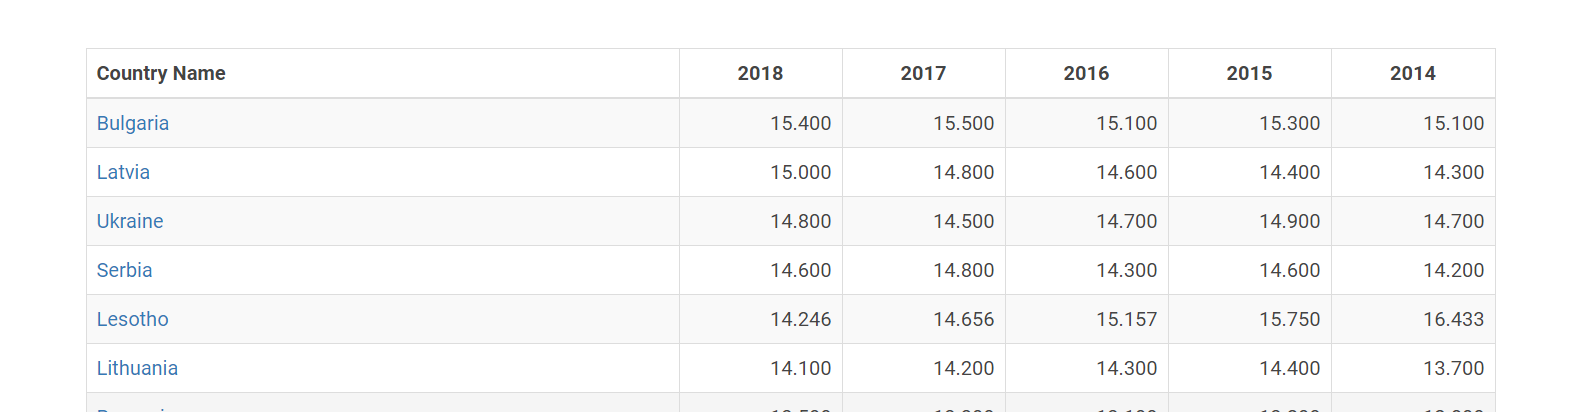
Task: Select the Country Name column header
Action: (161, 73)
